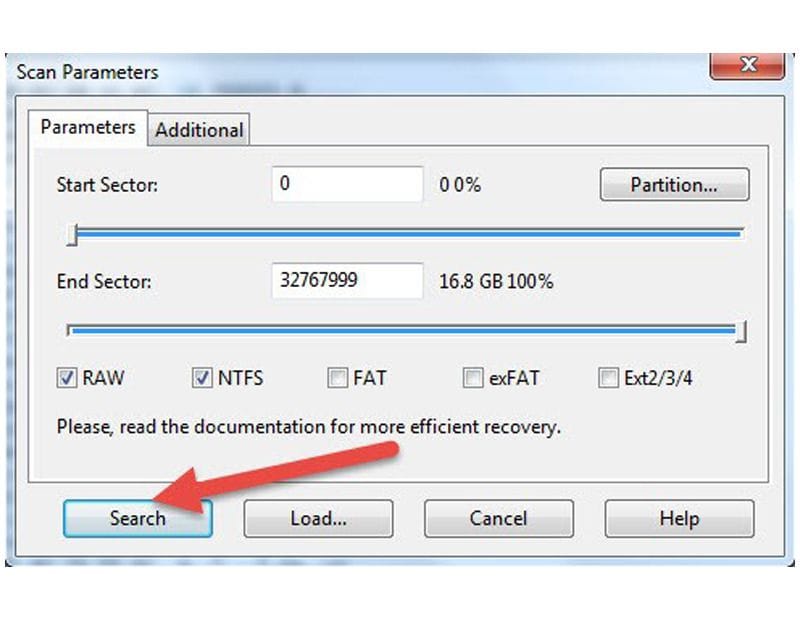
Task: Click the Start Sector input field
Action: (x=347, y=185)
